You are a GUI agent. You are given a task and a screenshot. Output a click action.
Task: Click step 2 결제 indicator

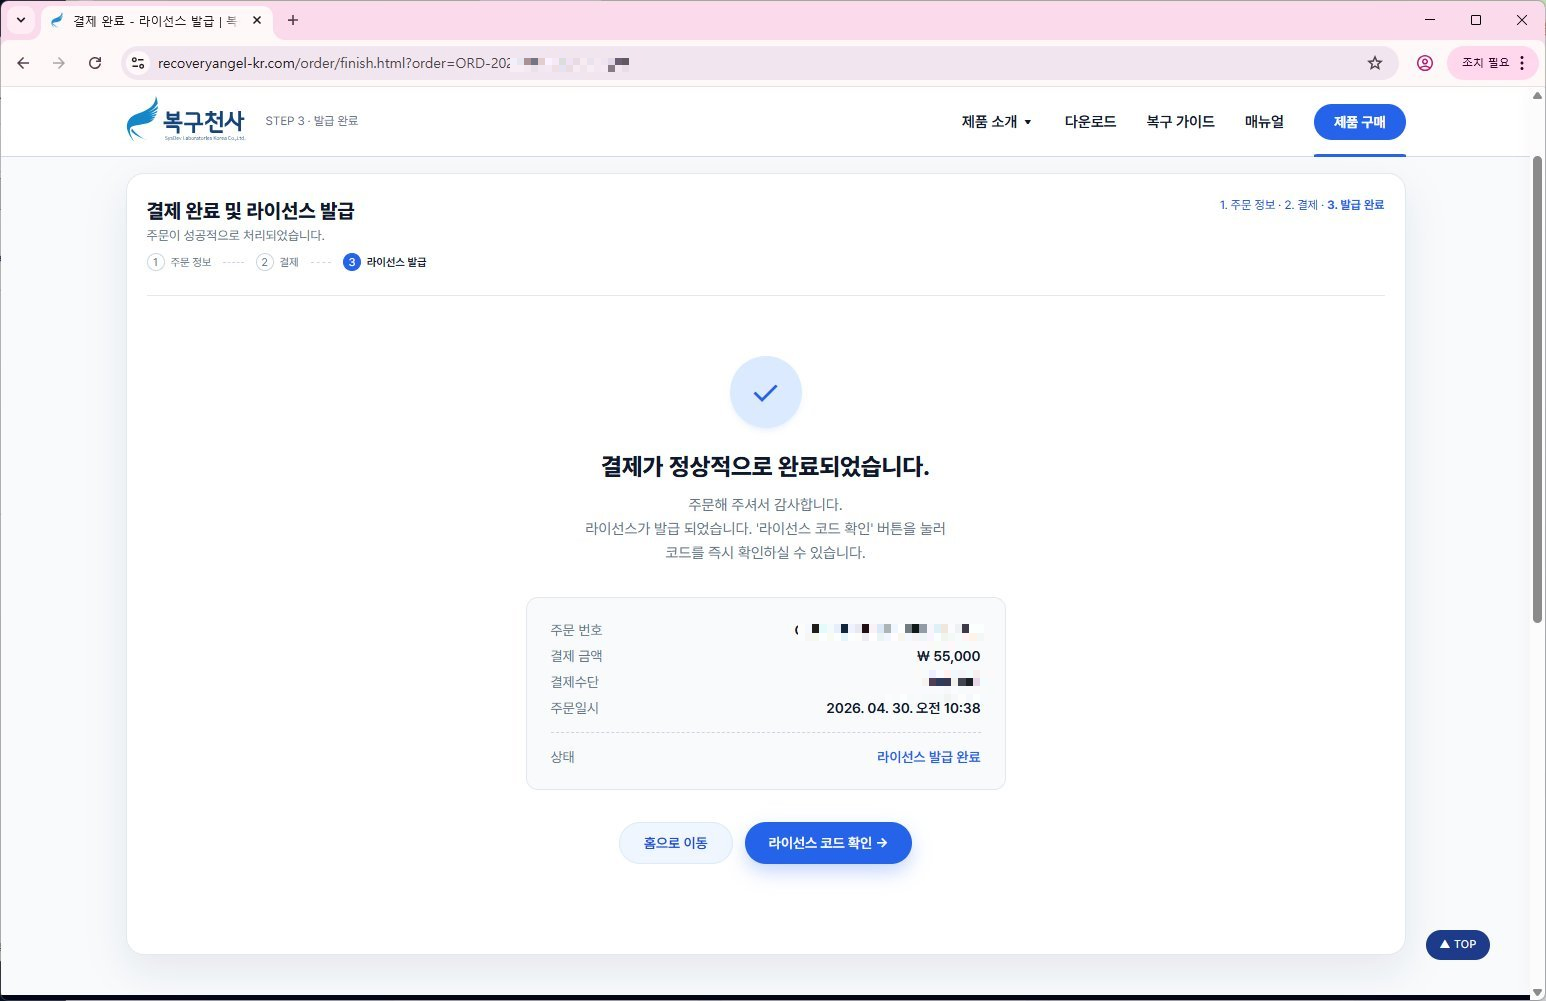pyautogui.click(x=278, y=262)
